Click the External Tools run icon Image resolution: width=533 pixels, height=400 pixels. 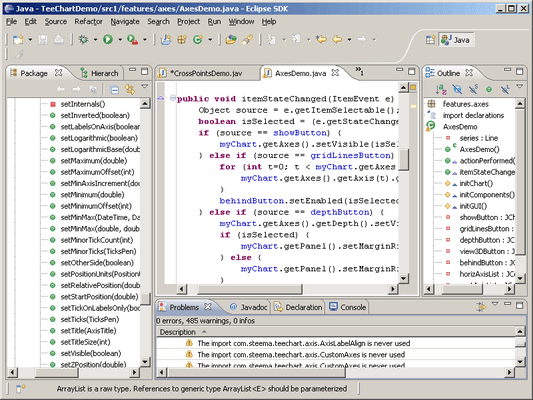[x=132, y=40]
